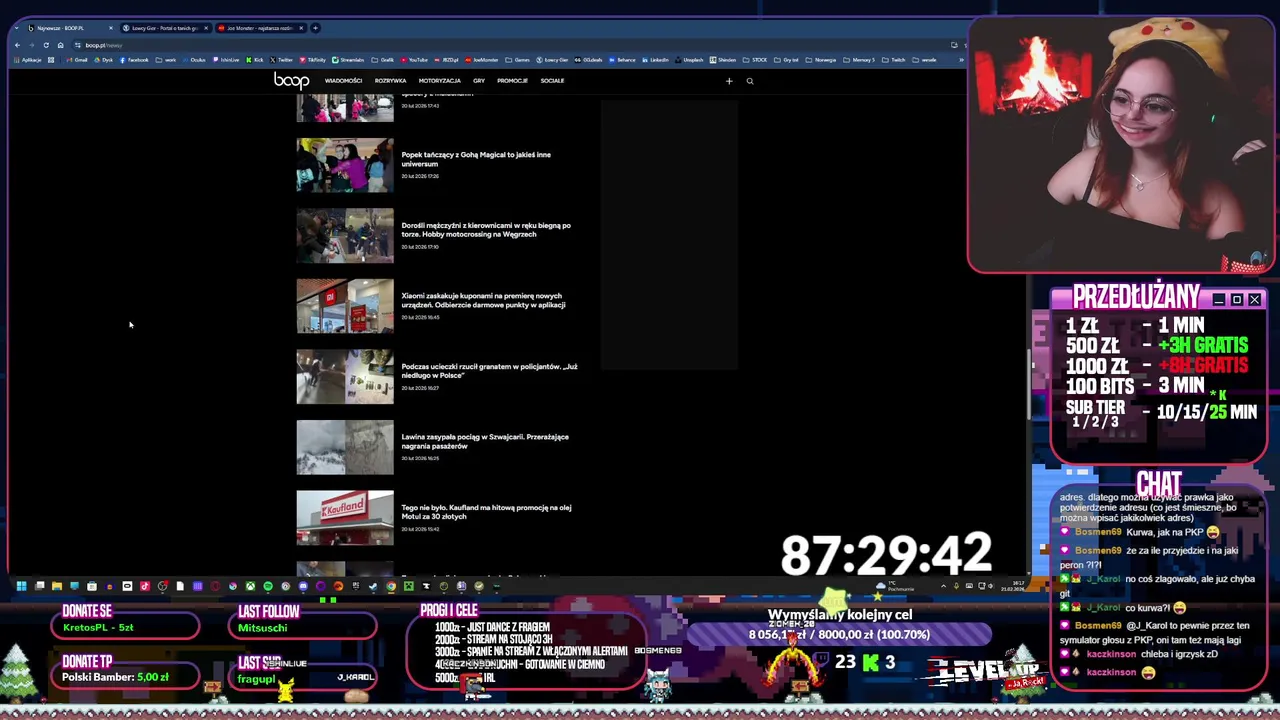Click the Kaufland store thumbnail

pyautogui.click(x=345, y=518)
